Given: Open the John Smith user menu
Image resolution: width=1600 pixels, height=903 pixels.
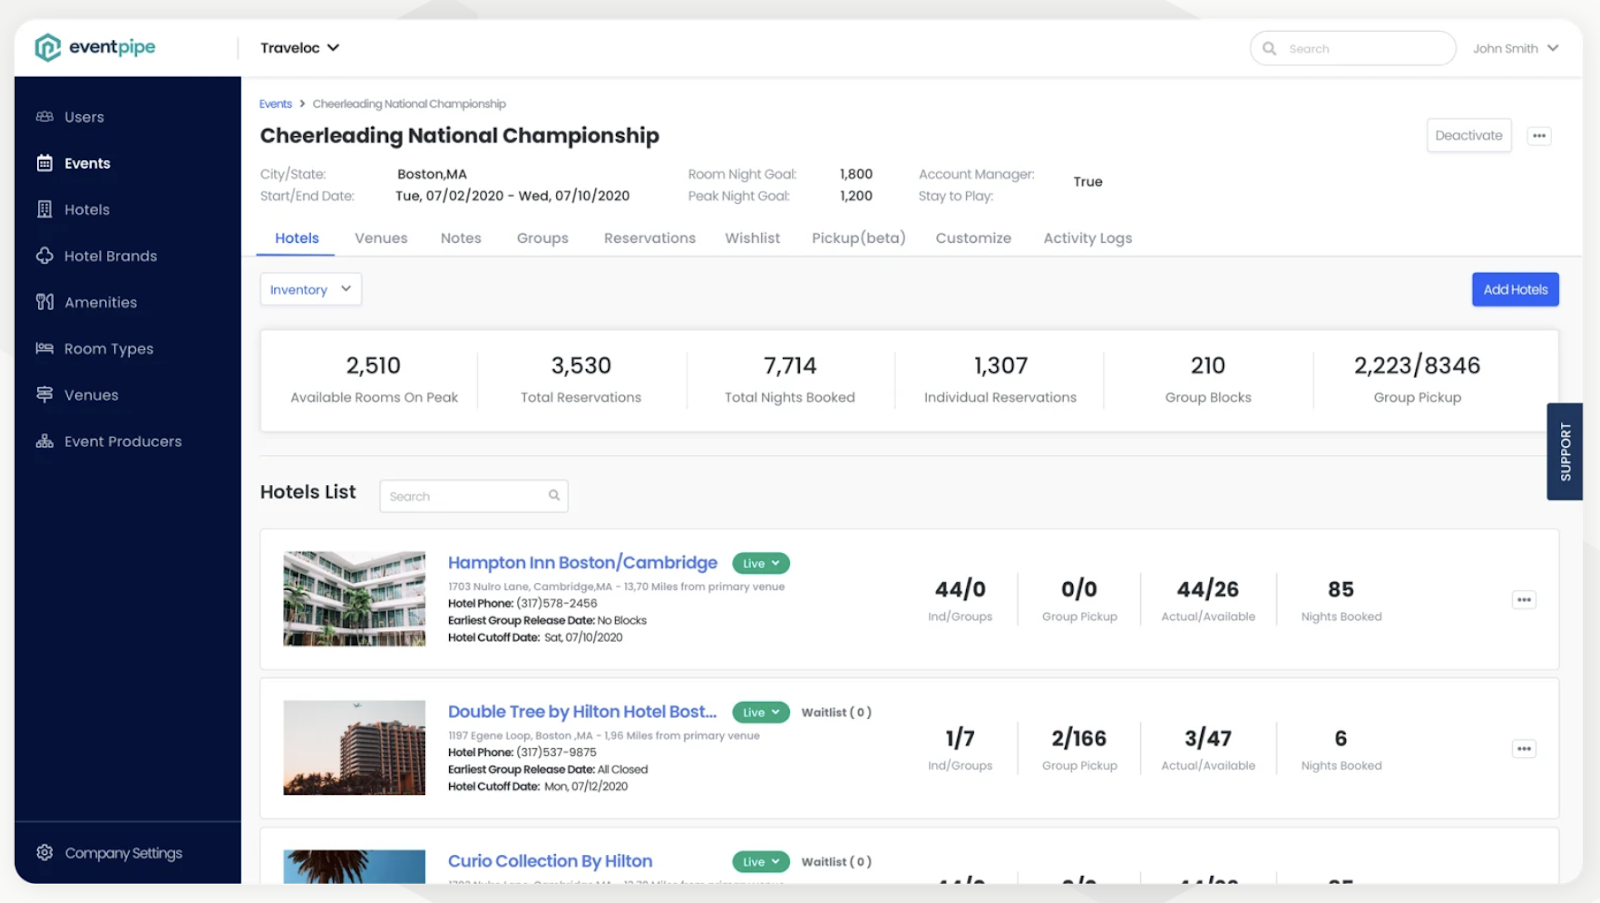Looking at the screenshot, I should tap(1515, 48).
